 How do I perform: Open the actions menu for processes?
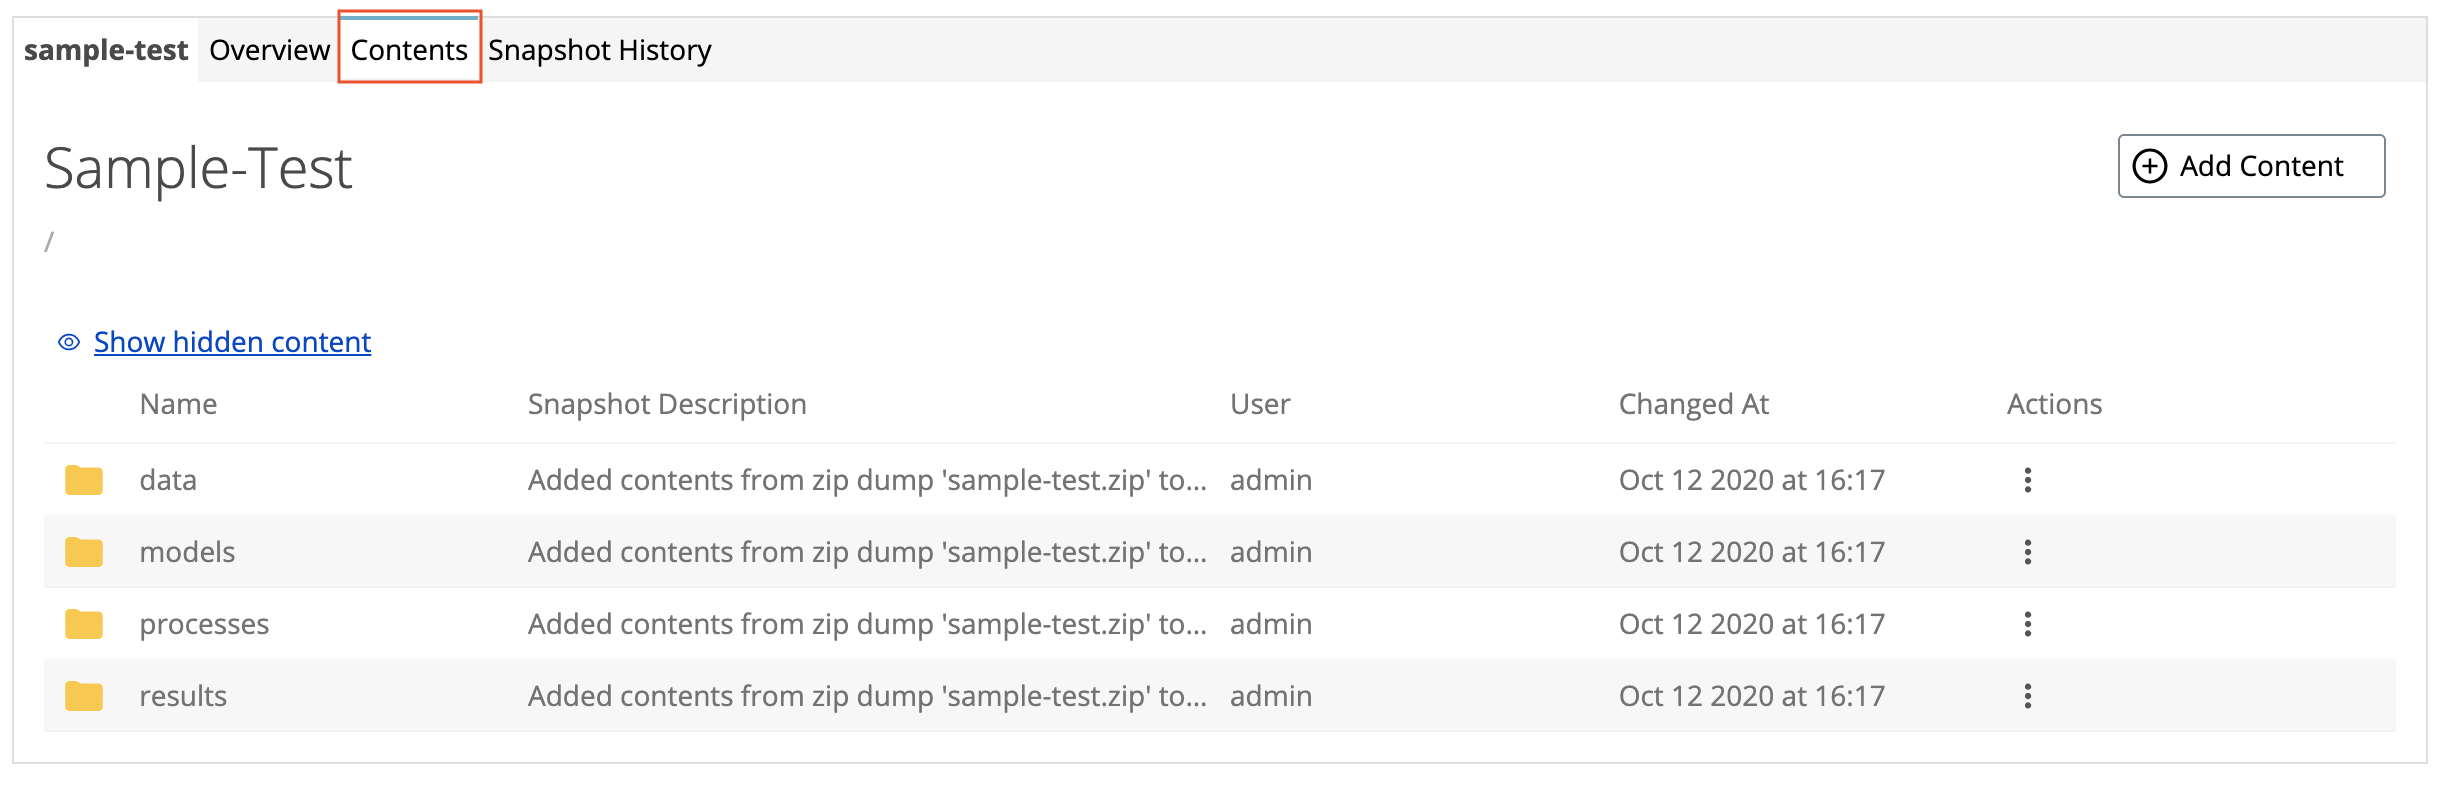(x=2028, y=624)
